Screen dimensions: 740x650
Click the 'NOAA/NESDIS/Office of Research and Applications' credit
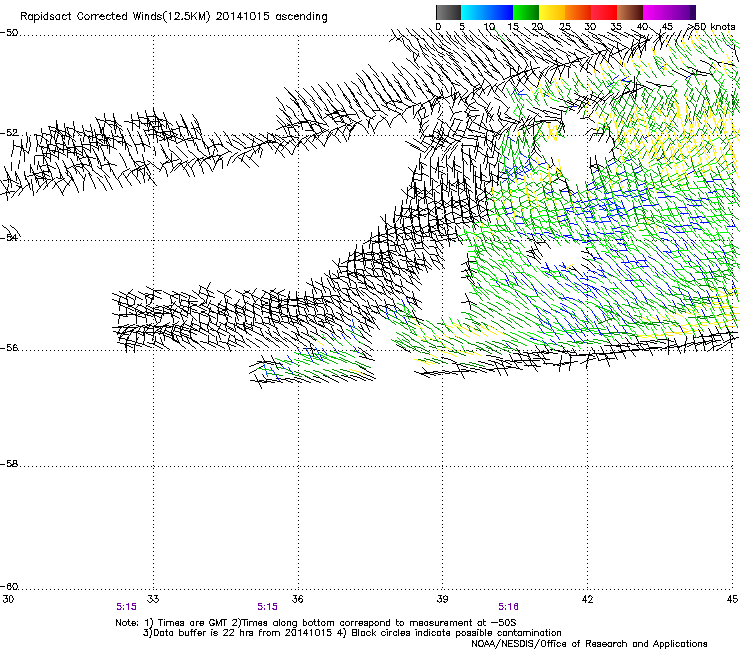tap(589, 644)
